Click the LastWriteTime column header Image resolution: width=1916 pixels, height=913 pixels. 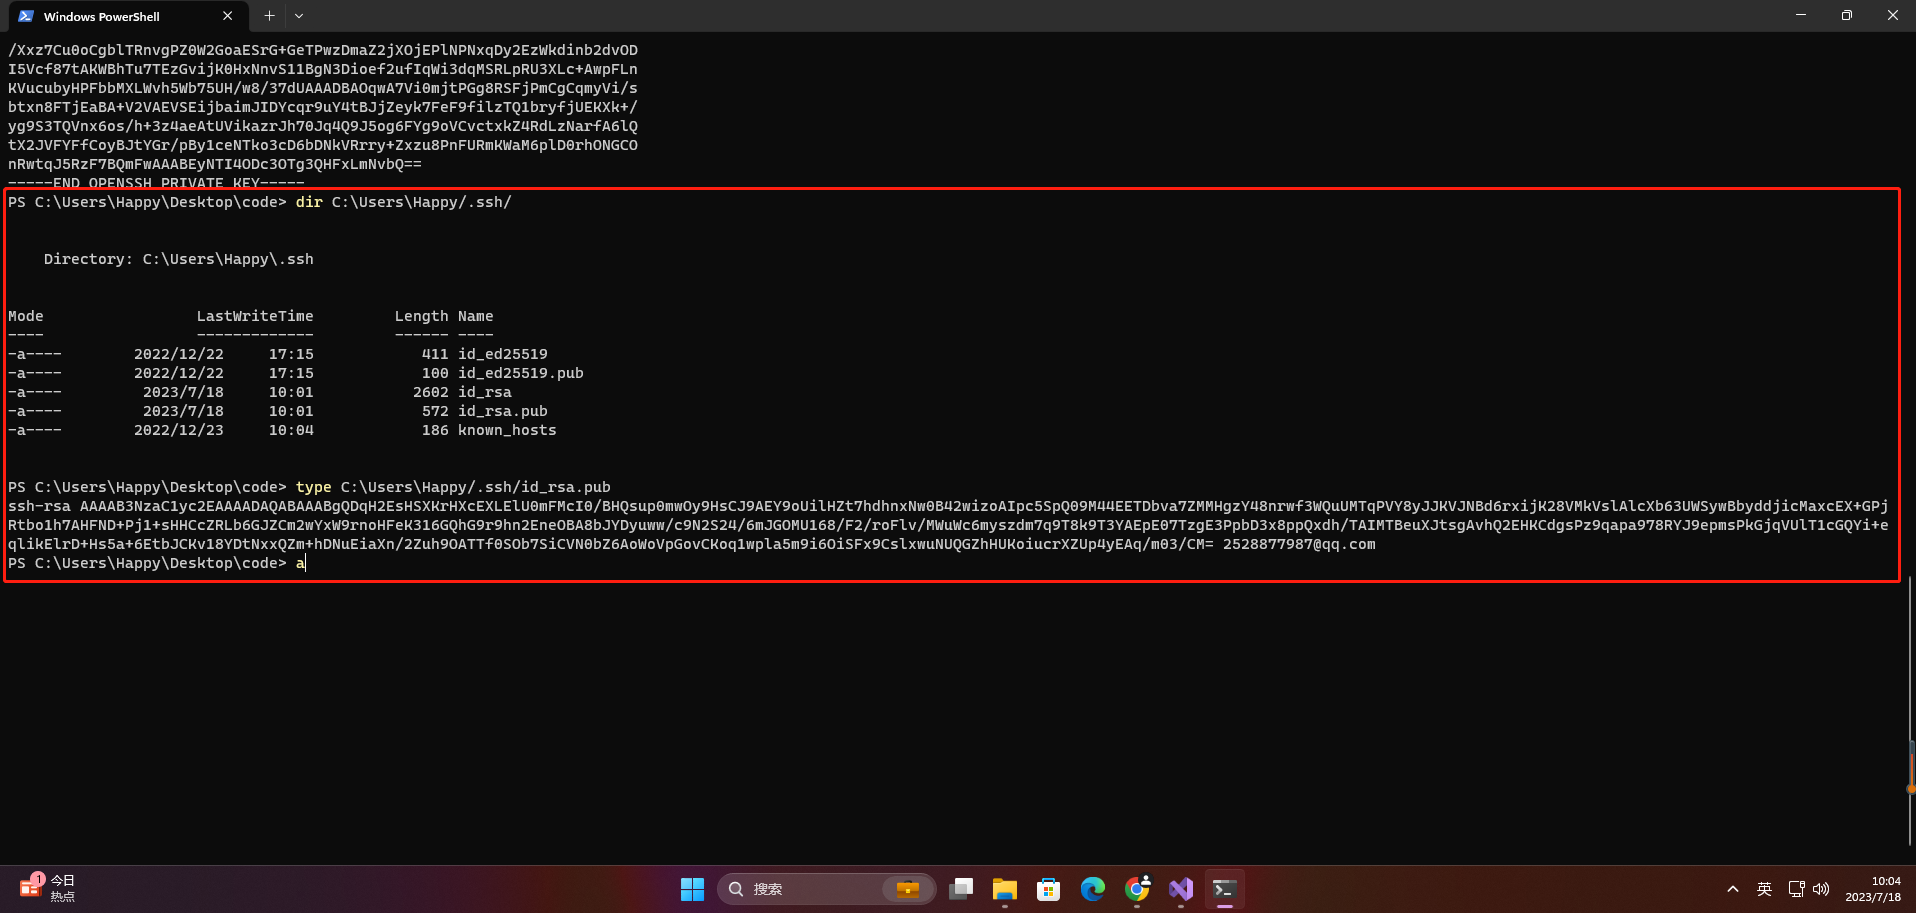pos(255,316)
